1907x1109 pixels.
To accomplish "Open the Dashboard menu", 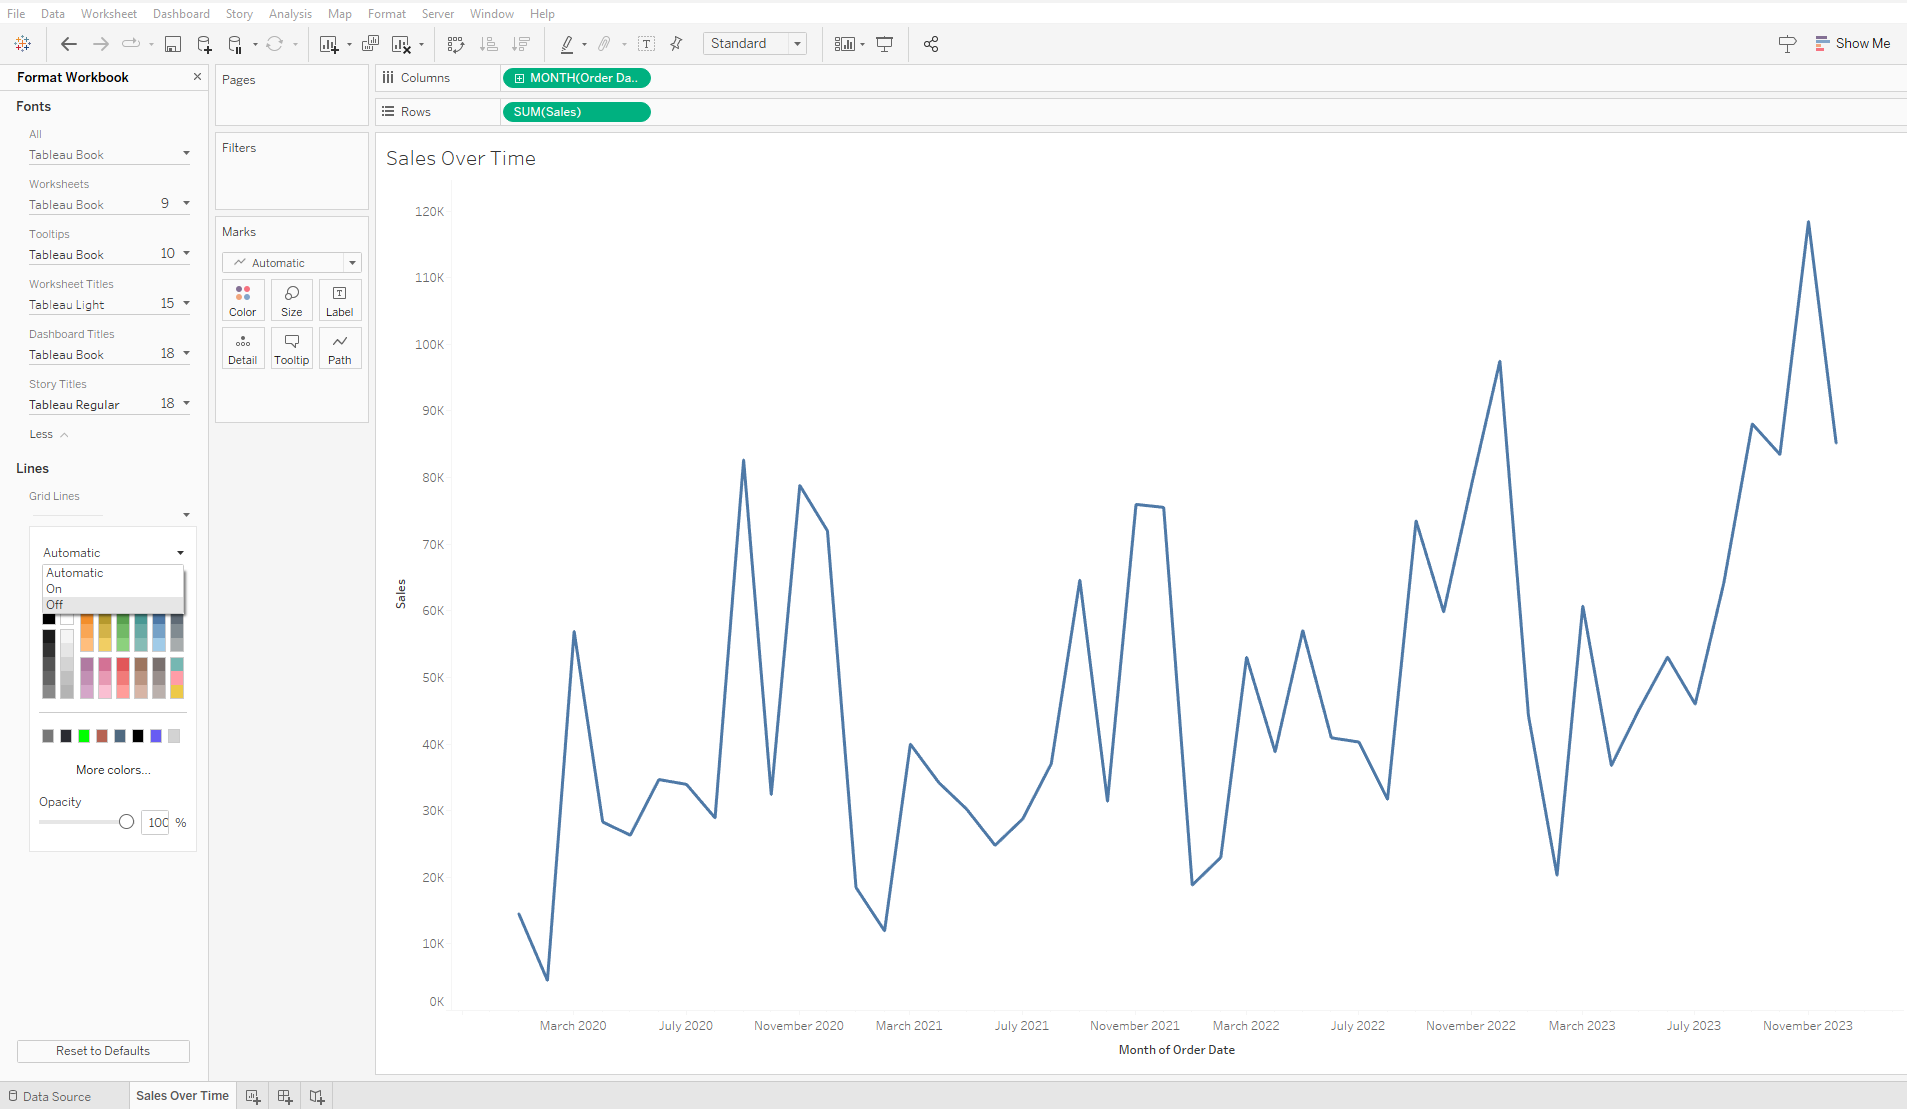I will [181, 14].
